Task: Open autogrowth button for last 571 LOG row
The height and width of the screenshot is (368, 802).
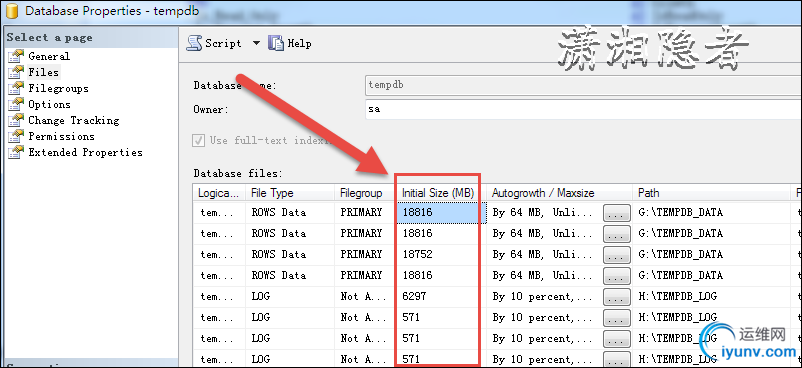Action: 617,359
